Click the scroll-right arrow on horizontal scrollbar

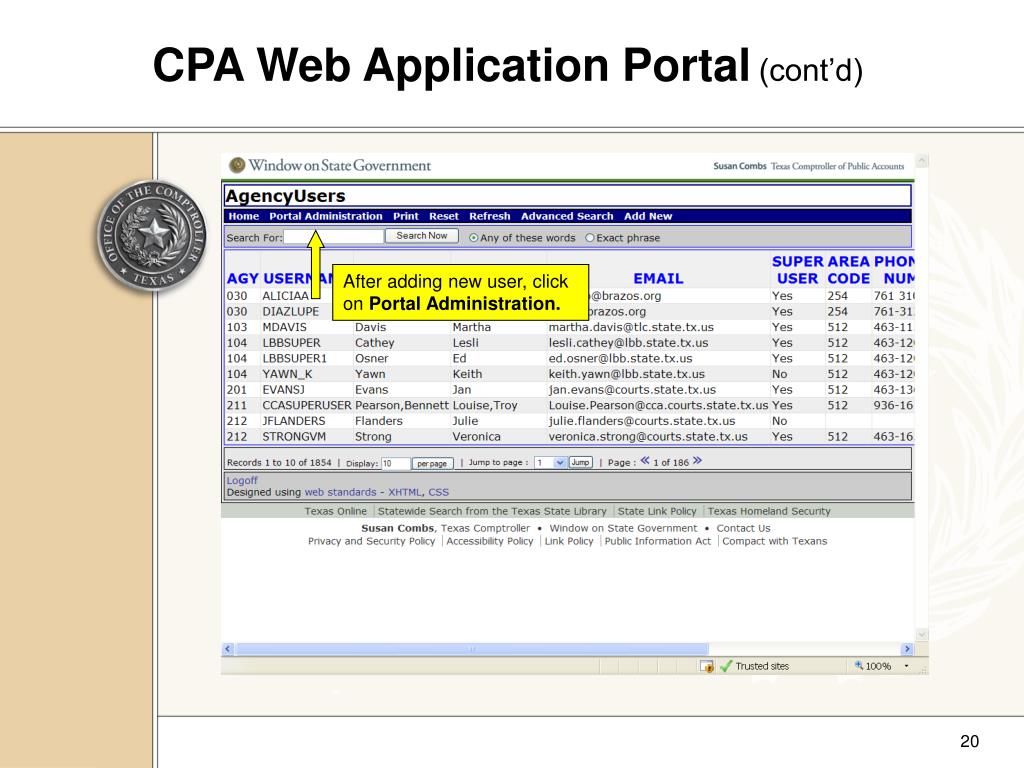tap(906, 649)
